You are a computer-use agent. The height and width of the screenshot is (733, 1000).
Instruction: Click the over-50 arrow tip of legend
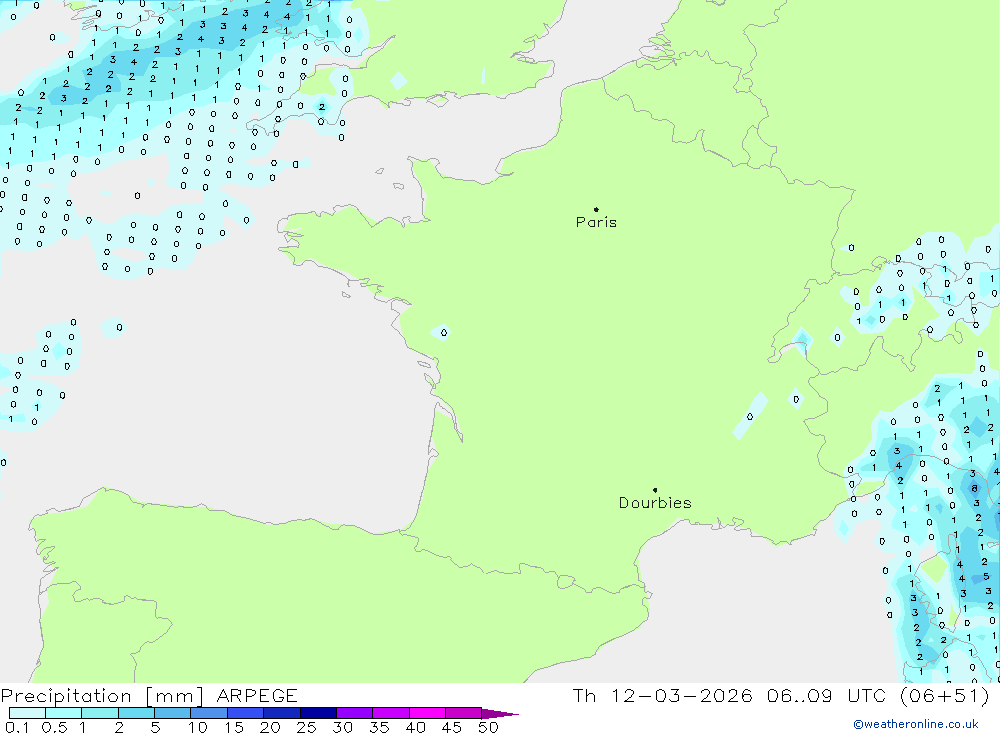501,714
